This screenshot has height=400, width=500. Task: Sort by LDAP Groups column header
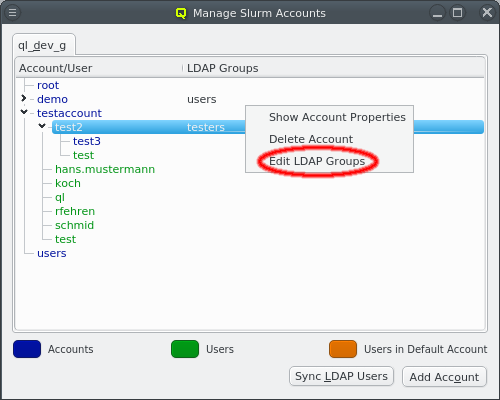click(333, 68)
